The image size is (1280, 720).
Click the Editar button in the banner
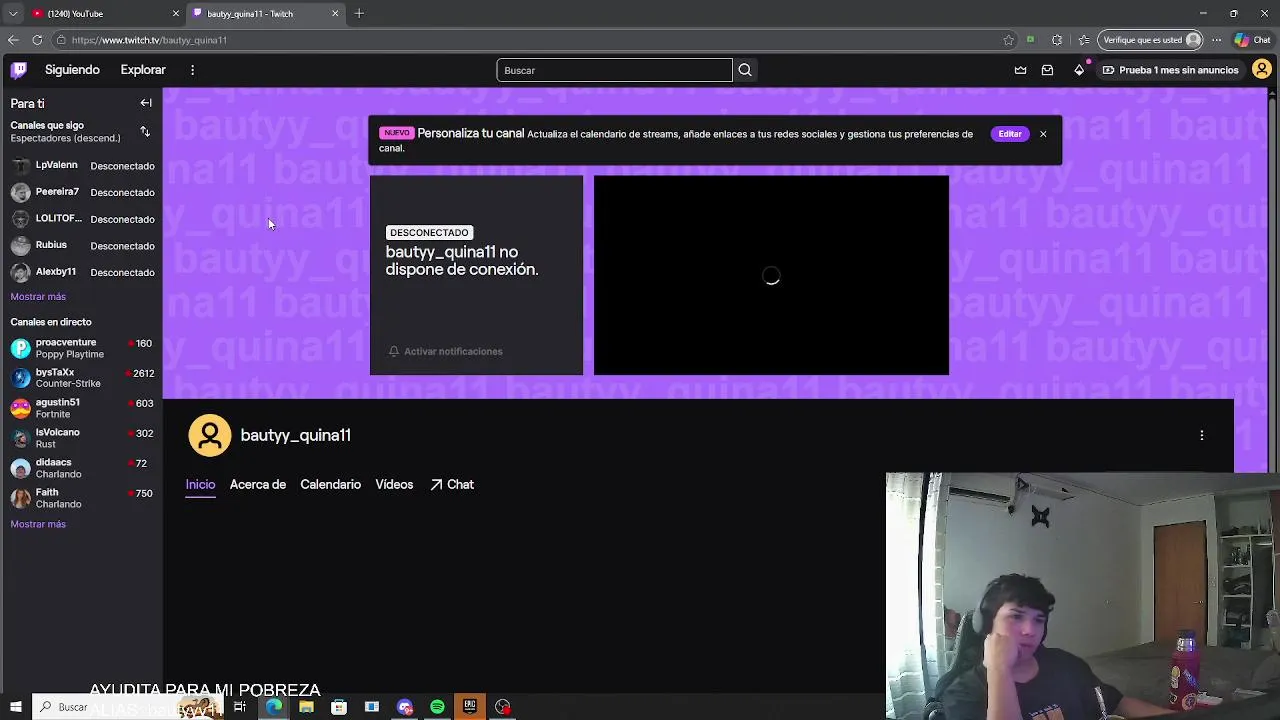click(1010, 134)
